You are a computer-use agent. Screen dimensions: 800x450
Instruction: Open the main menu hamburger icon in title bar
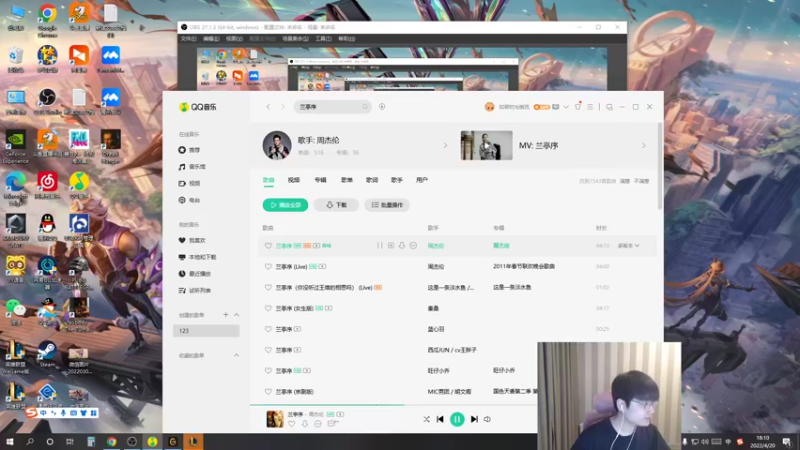(x=590, y=107)
